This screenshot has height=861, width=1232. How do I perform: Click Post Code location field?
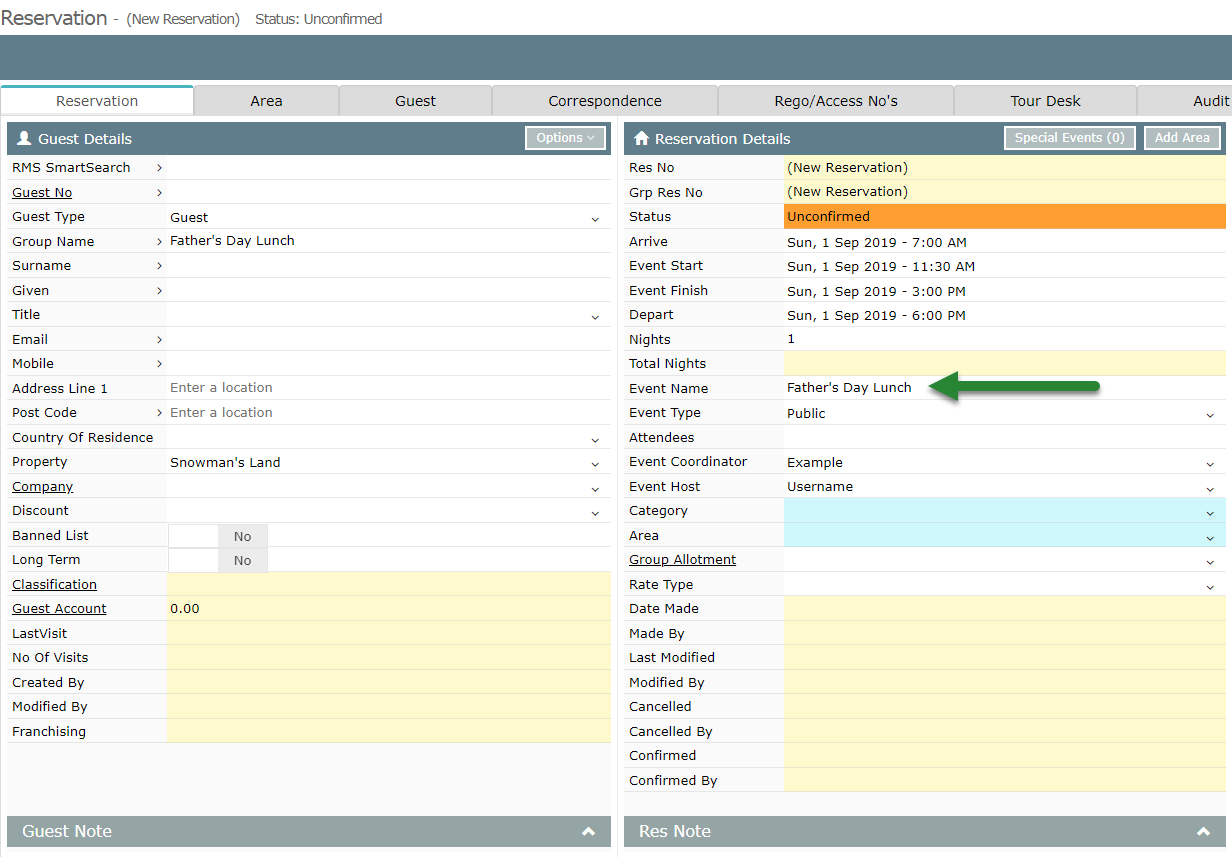pos(389,413)
